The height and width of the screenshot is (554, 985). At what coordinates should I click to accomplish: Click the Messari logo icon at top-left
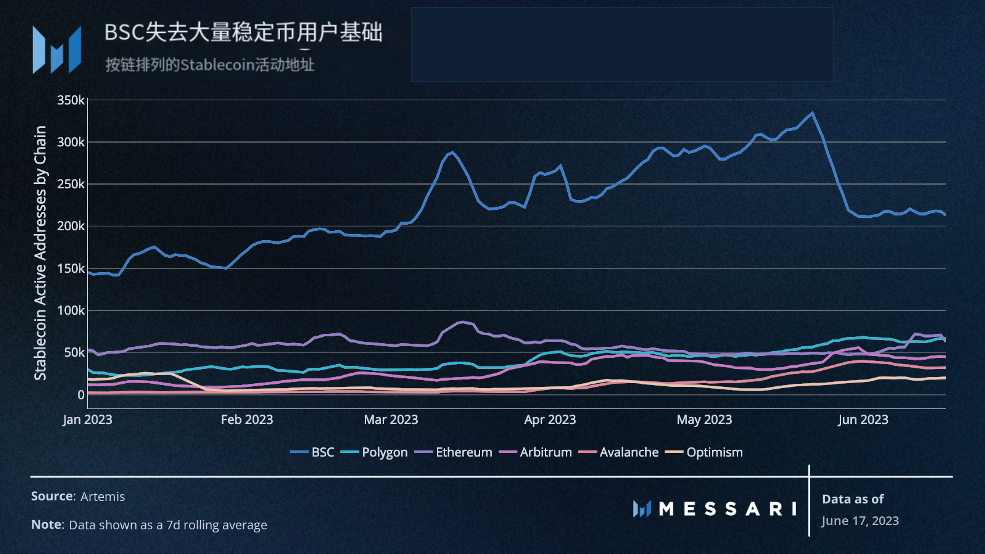click(x=56, y=49)
